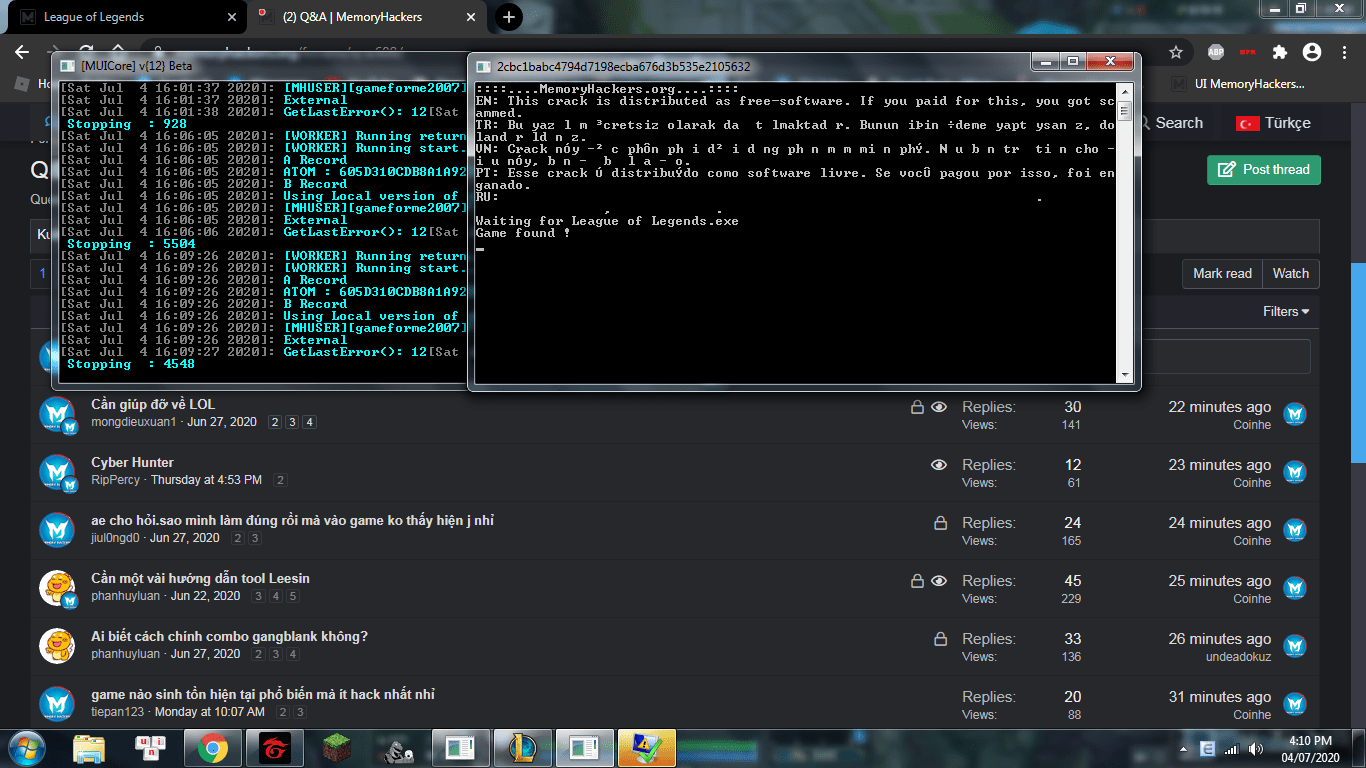Open the keyboard tool icon in the taskbar

[x=151, y=748]
